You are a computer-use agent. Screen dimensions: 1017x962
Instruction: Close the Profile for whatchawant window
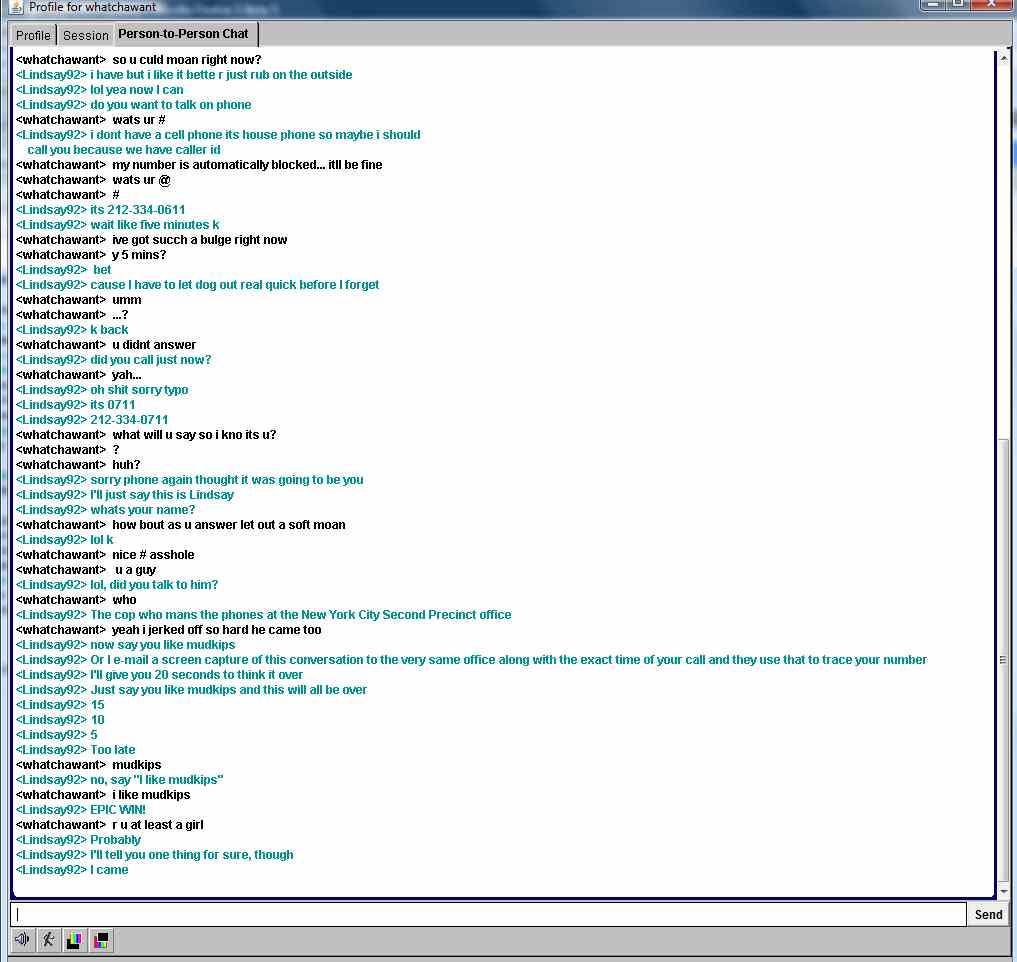pos(991,5)
